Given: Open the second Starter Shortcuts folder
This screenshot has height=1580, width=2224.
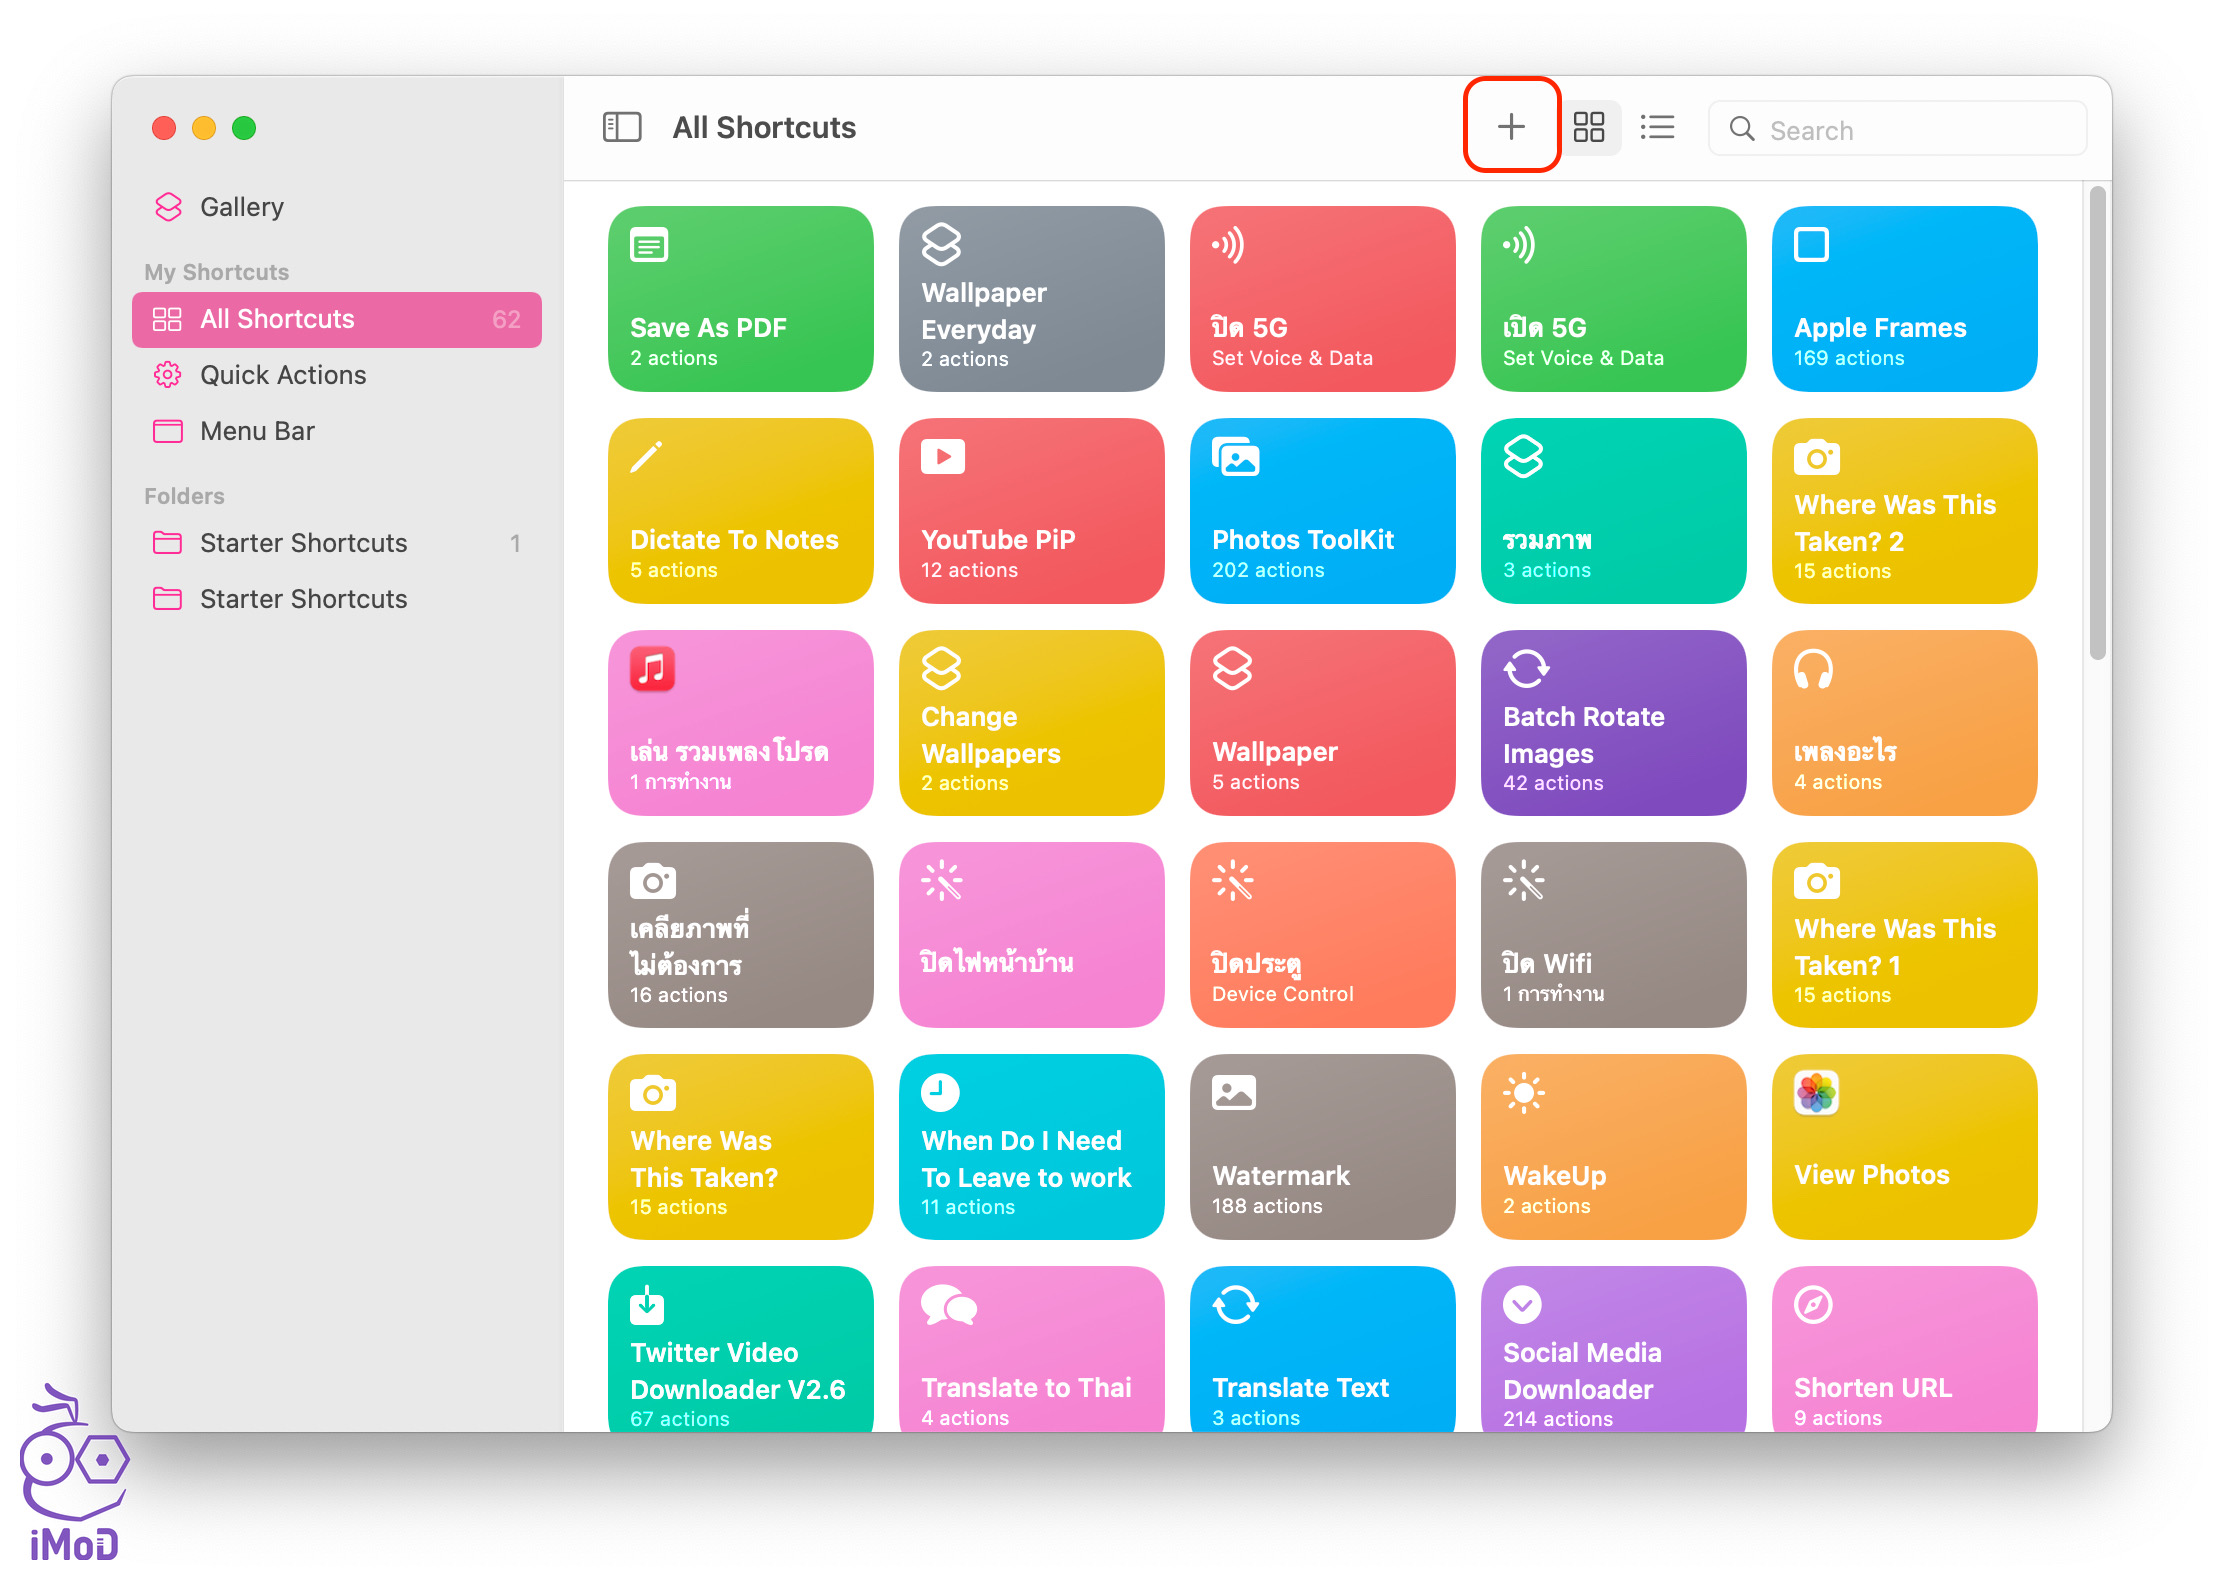Looking at the screenshot, I should 303,599.
